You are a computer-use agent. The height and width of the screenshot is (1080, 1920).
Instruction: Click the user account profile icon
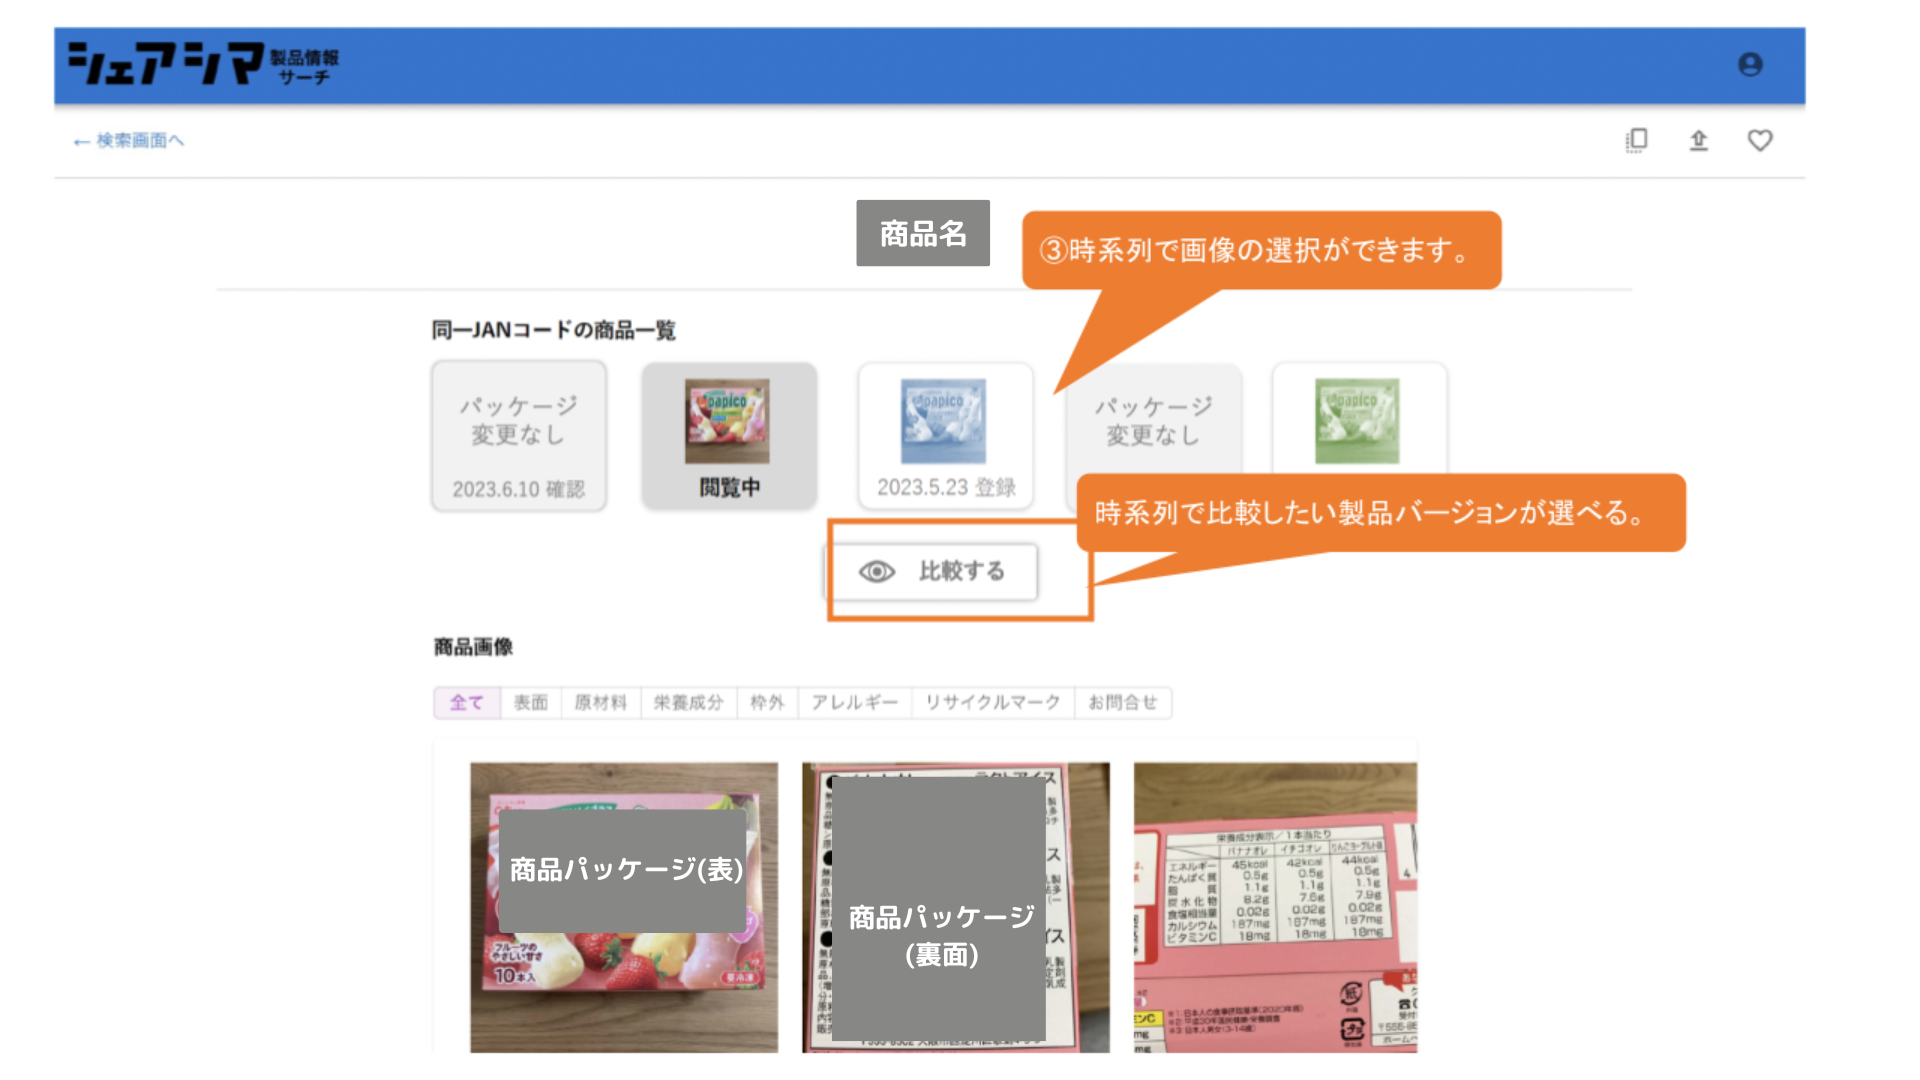coord(1750,65)
